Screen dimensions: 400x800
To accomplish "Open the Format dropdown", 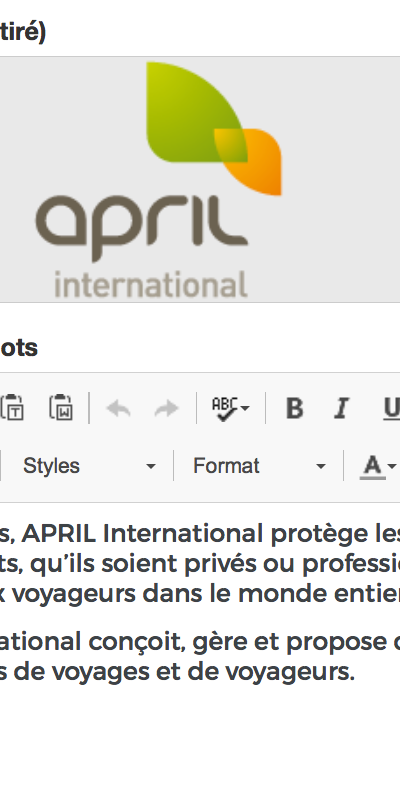I will point(258,466).
